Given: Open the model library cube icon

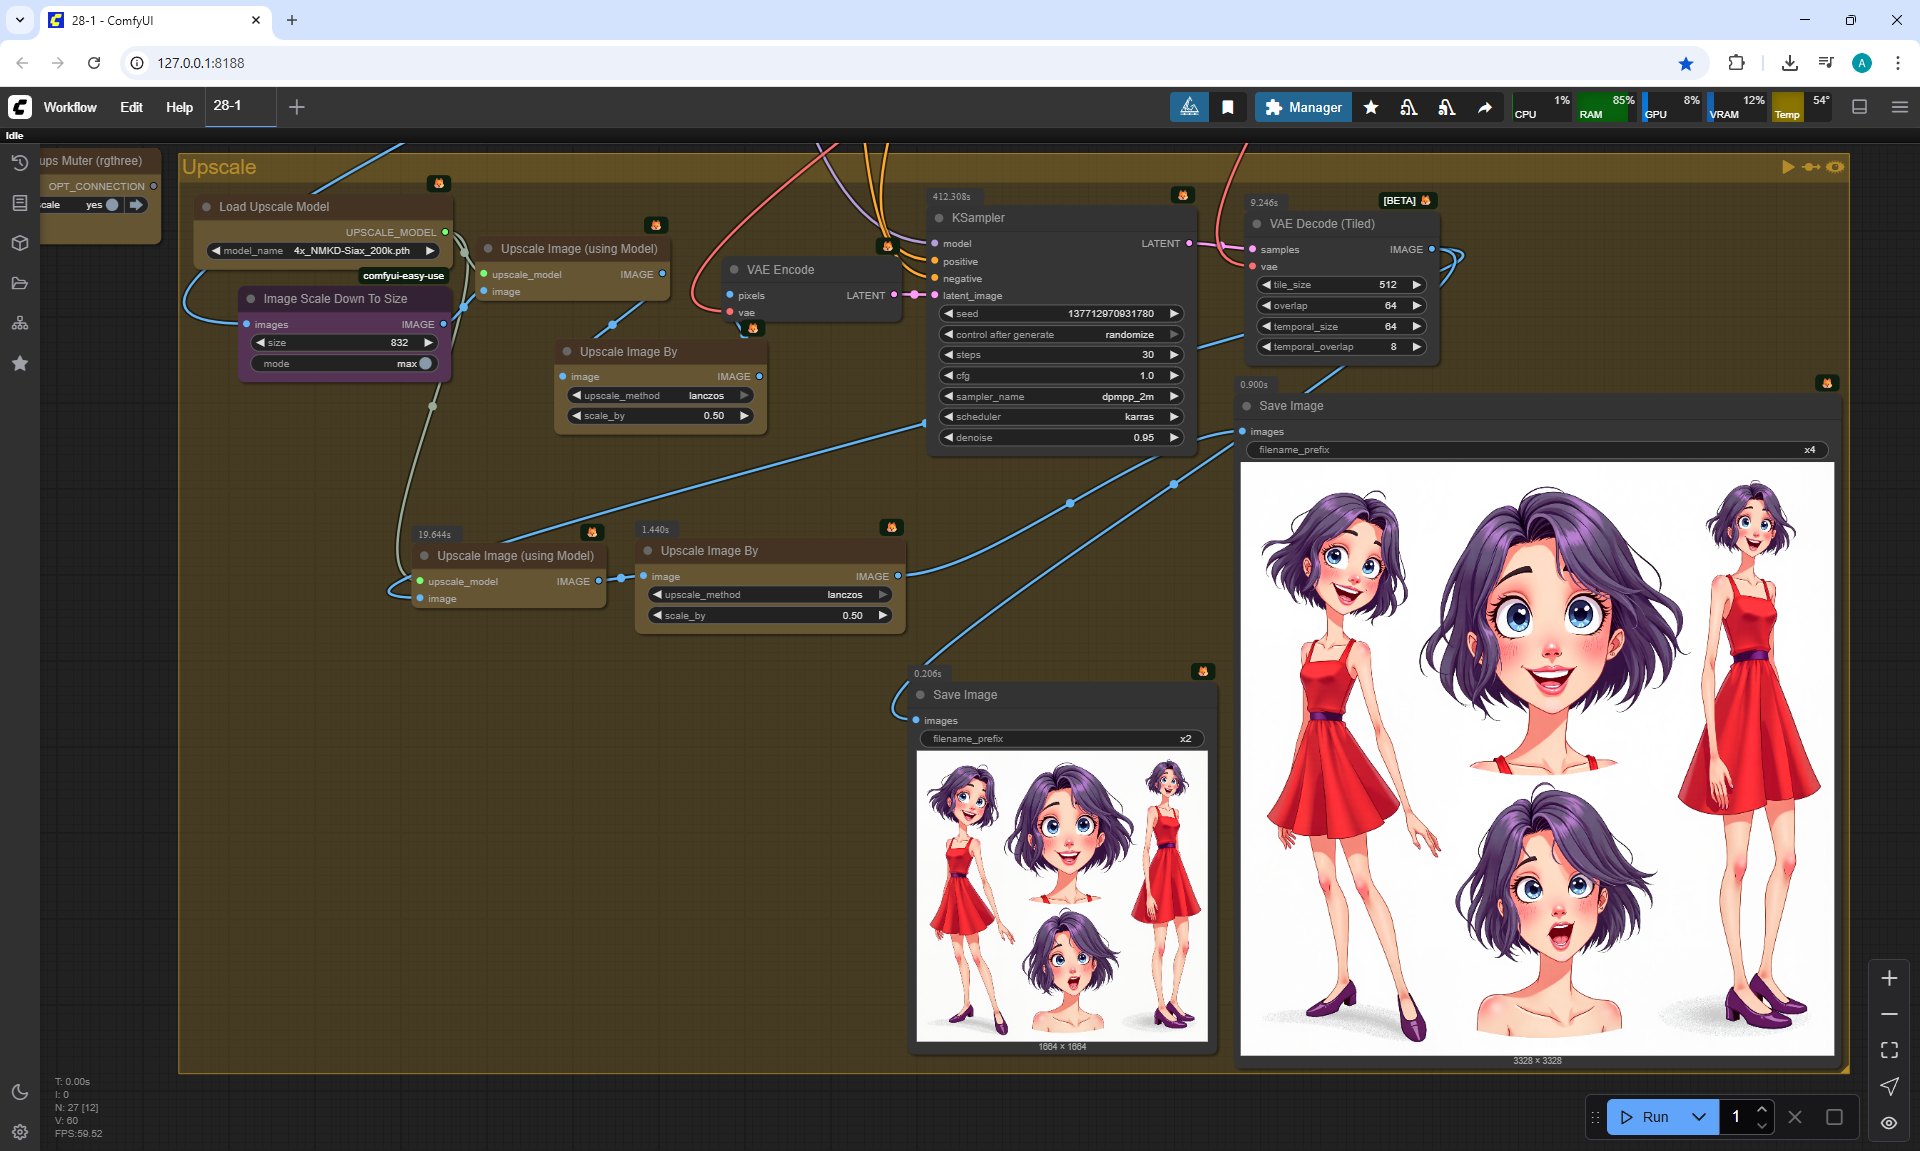Looking at the screenshot, I should (19, 243).
